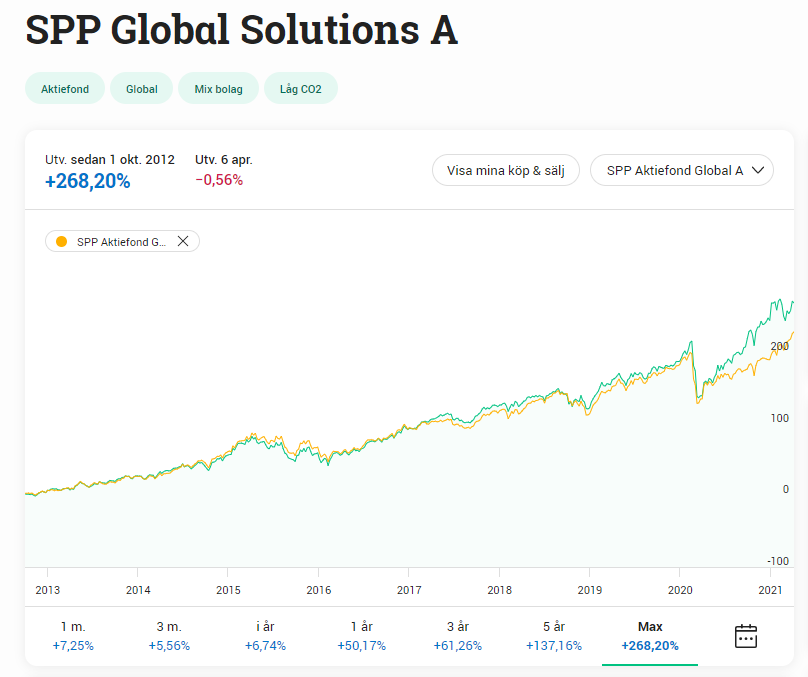This screenshot has height=677, width=808.
Task: Click the orange comparison fund color dot
Action: 62,241
